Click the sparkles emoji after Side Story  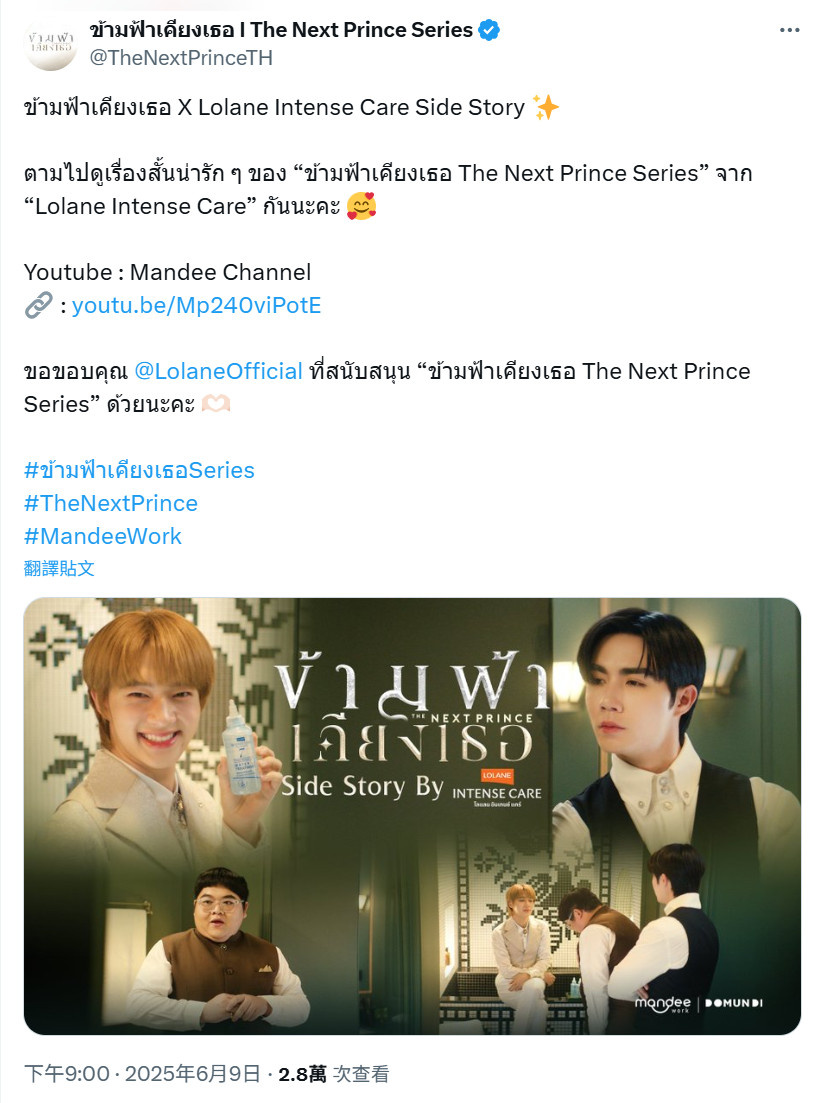pyautogui.click(x=545, y=107)
